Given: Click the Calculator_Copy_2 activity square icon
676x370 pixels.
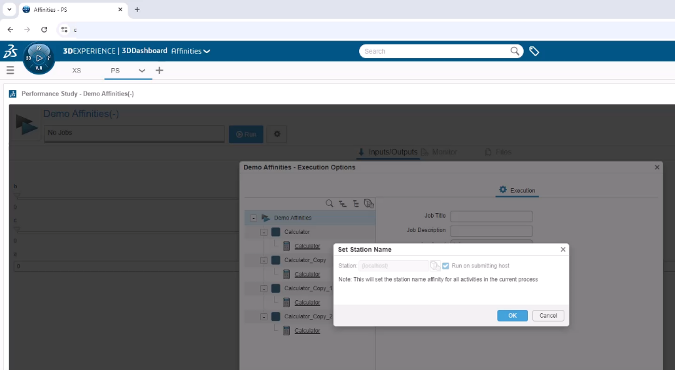Looking at the screenshot, I should [x=276, y=317].
